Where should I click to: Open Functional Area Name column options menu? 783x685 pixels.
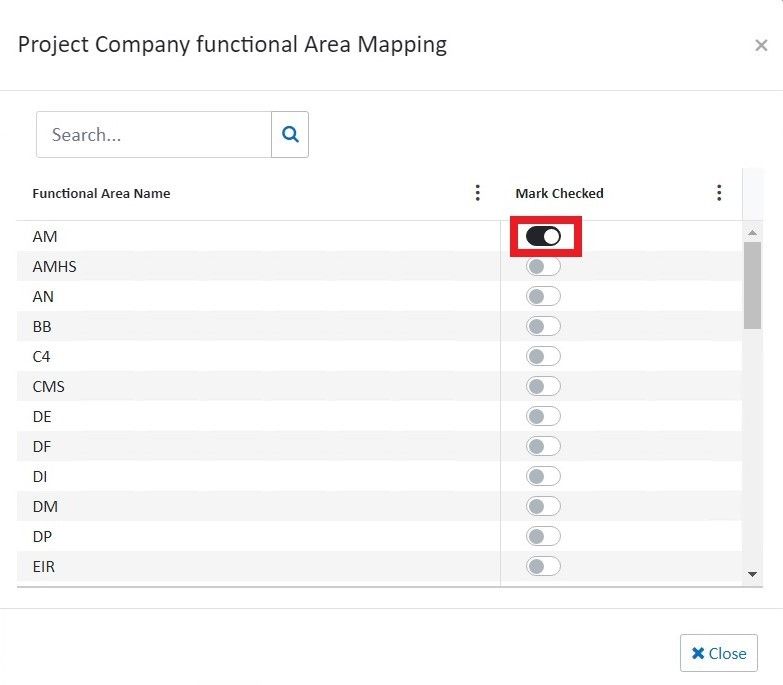point(478,193)
